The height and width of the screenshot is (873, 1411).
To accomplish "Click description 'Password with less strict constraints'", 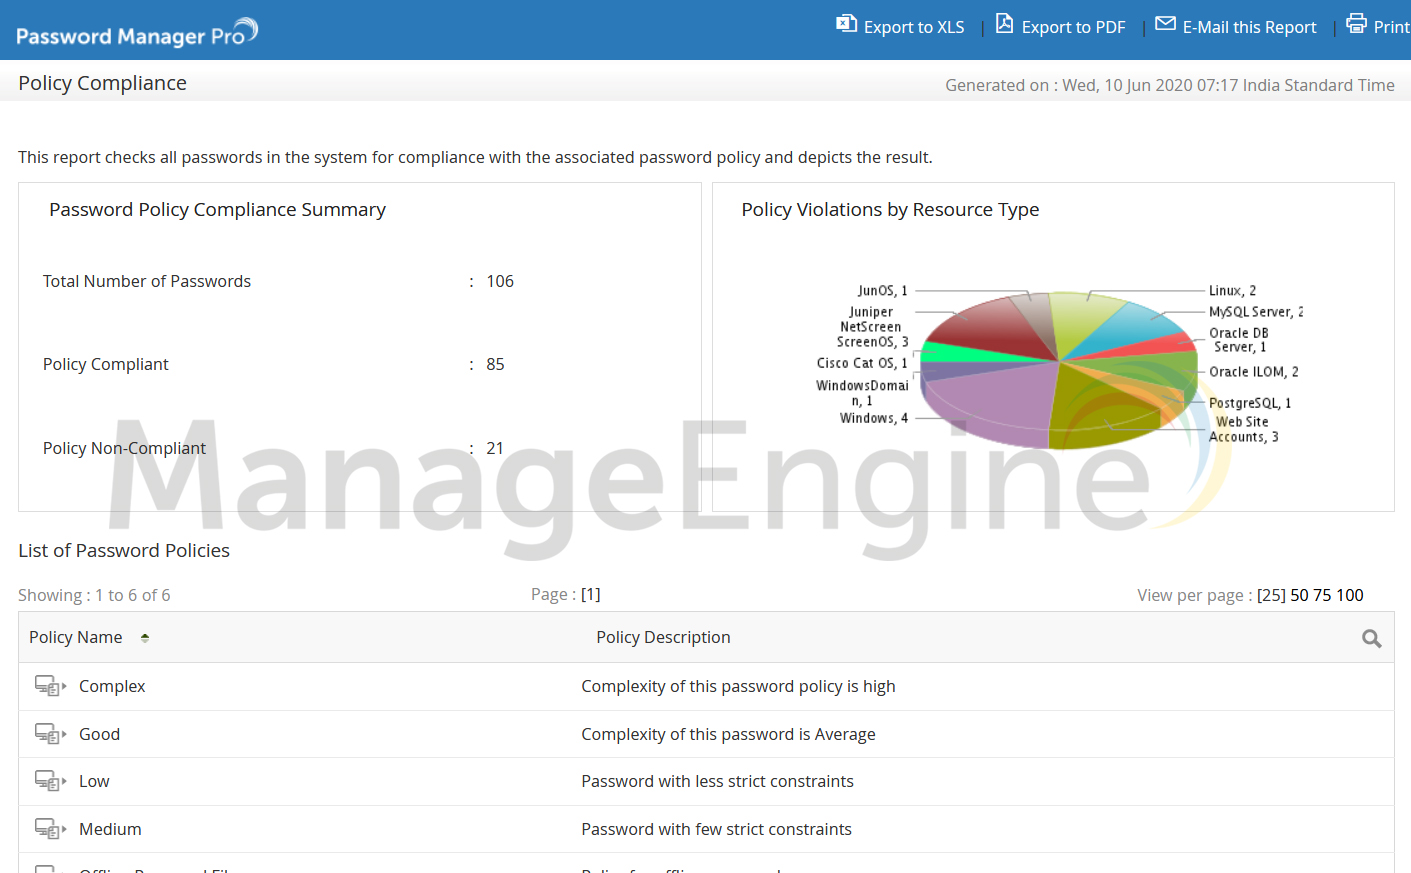I will click(717, 781).
